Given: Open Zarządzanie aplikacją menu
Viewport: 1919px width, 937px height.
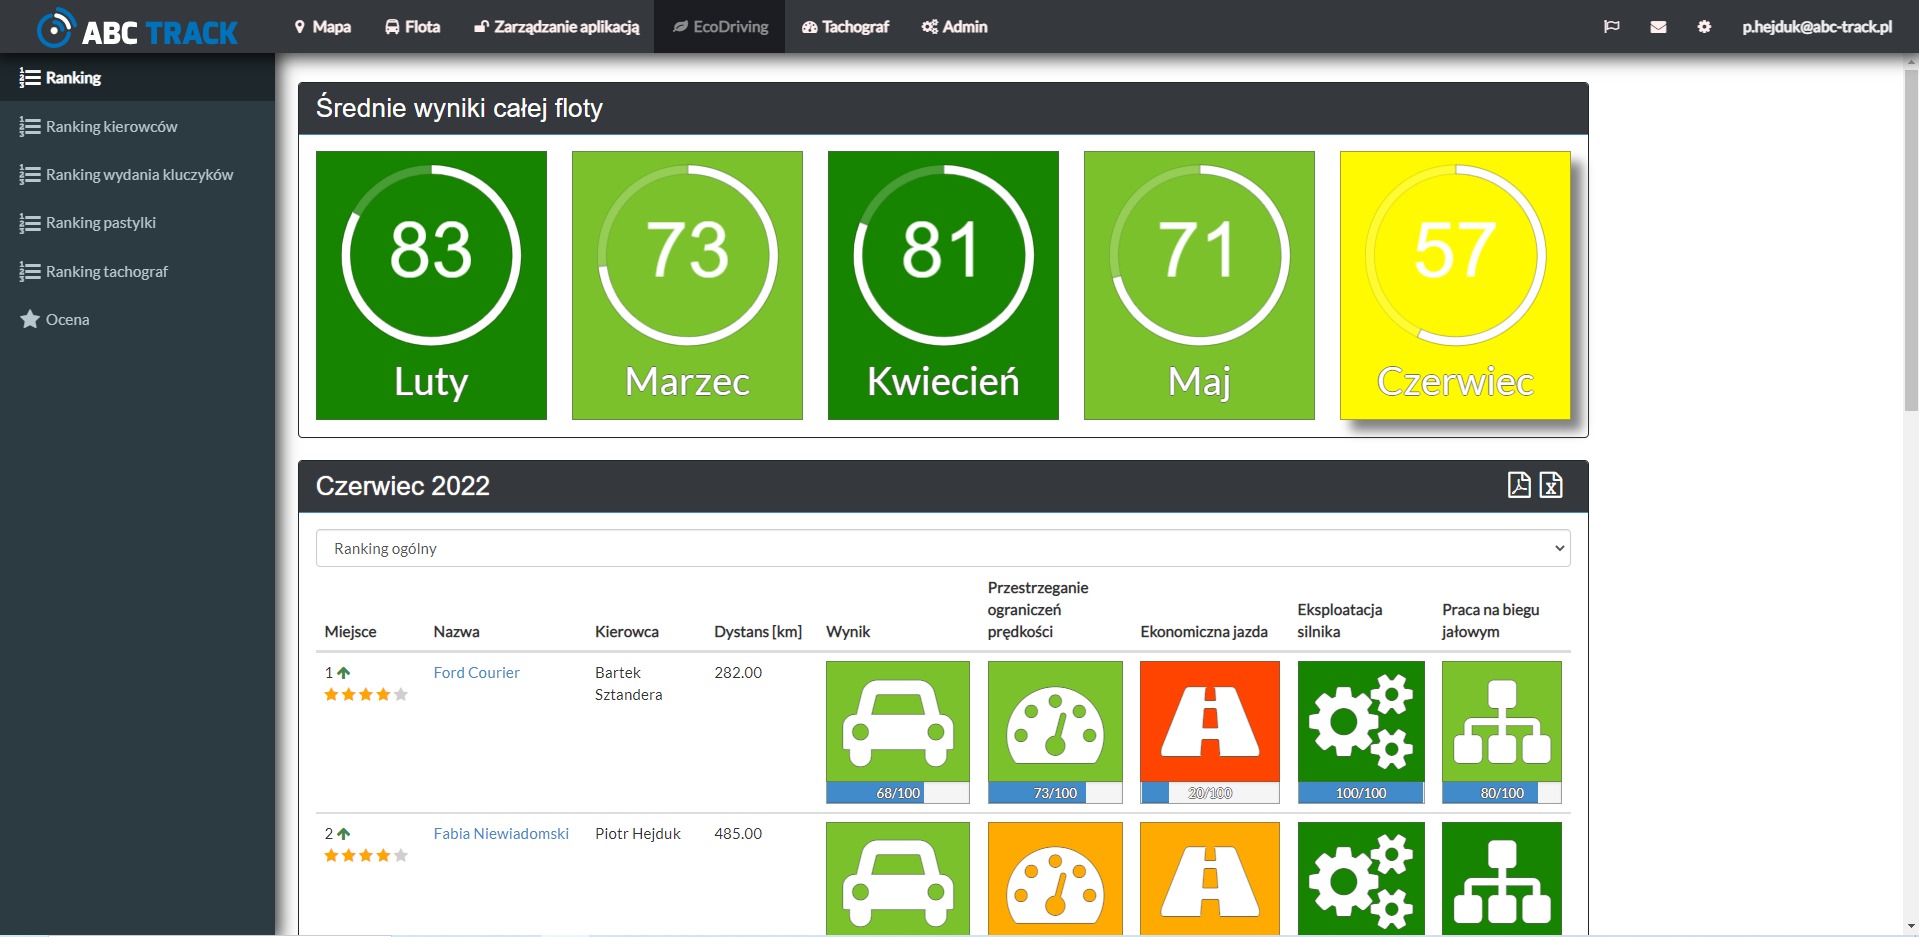Looking at the screenshot, I should [x=556, y=27].
